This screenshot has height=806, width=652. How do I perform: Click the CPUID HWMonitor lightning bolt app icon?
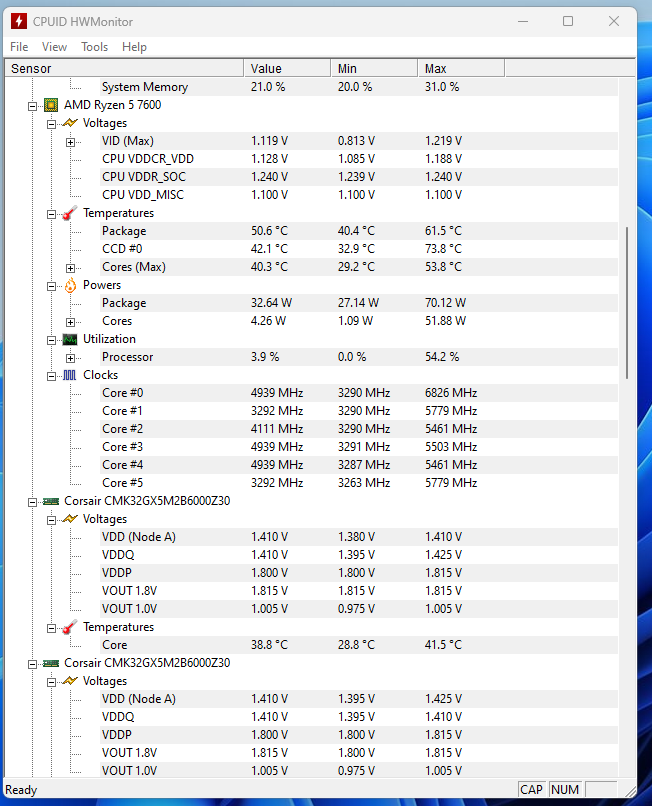pos(19,21)
